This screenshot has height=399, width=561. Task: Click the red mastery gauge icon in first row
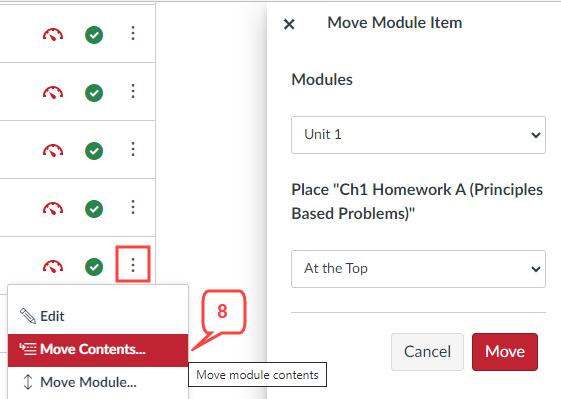pyautogui.click(x=53, y=35)
